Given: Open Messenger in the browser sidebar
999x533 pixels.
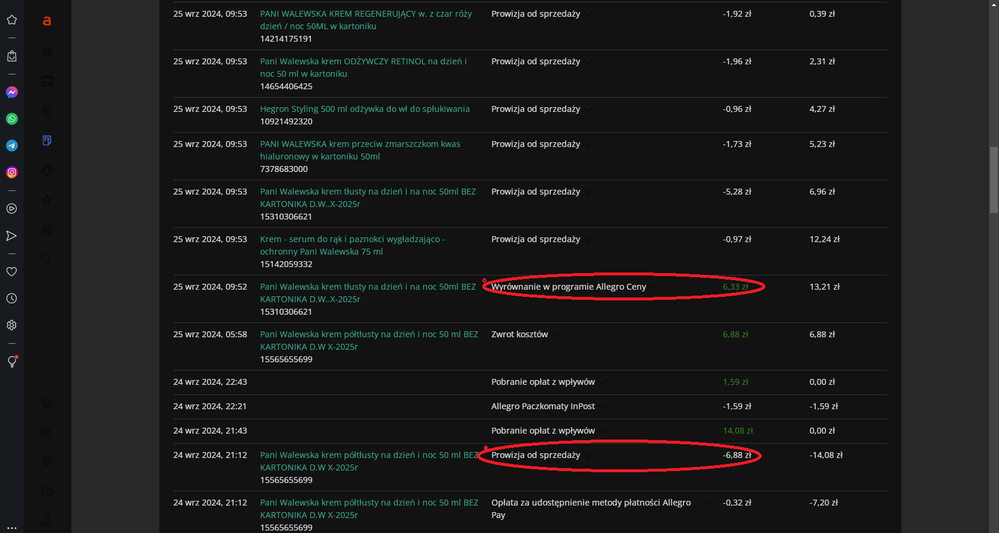Looking at the screenshot, I should coord(12,92).
